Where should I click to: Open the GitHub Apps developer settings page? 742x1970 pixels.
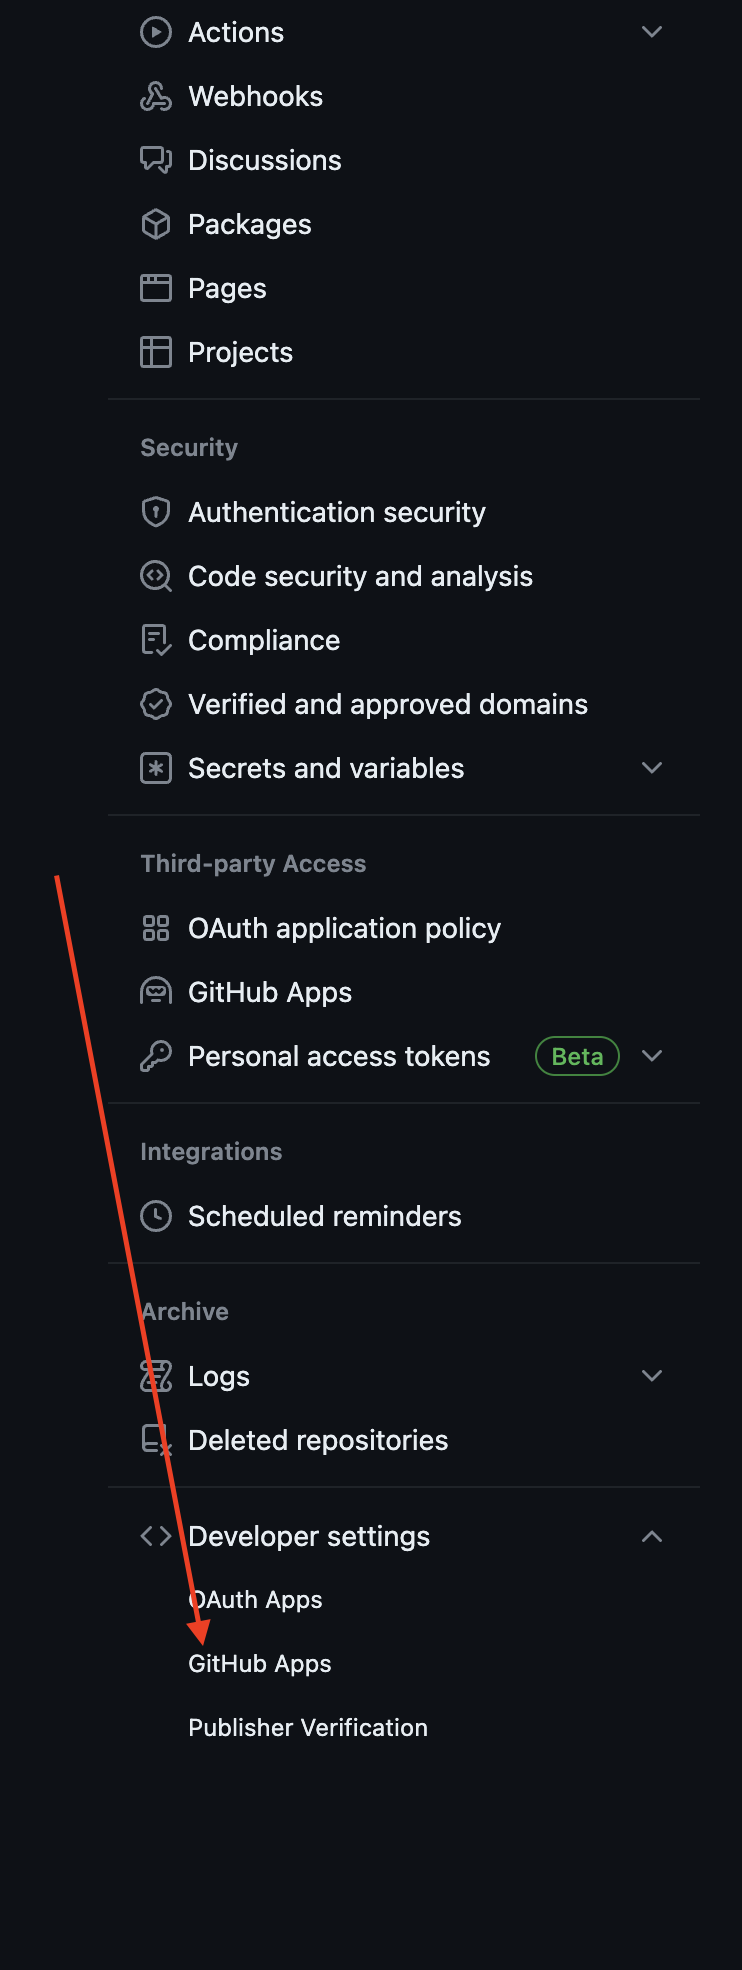(259, 1663)
